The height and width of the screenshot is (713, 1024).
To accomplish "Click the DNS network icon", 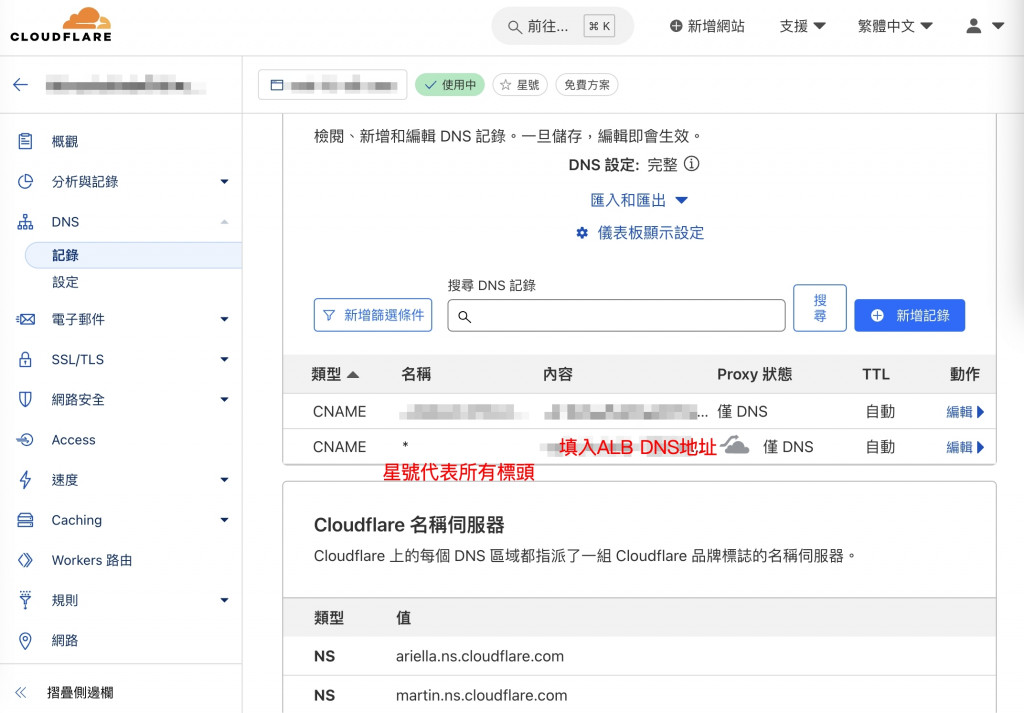I will point(25,222).
